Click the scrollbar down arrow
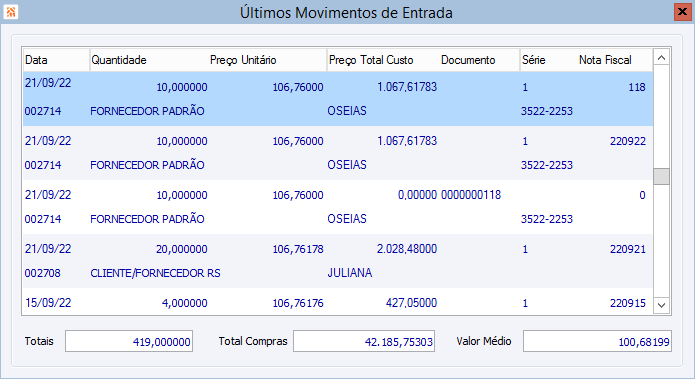 pyautogui.click(x=661, y=305)
